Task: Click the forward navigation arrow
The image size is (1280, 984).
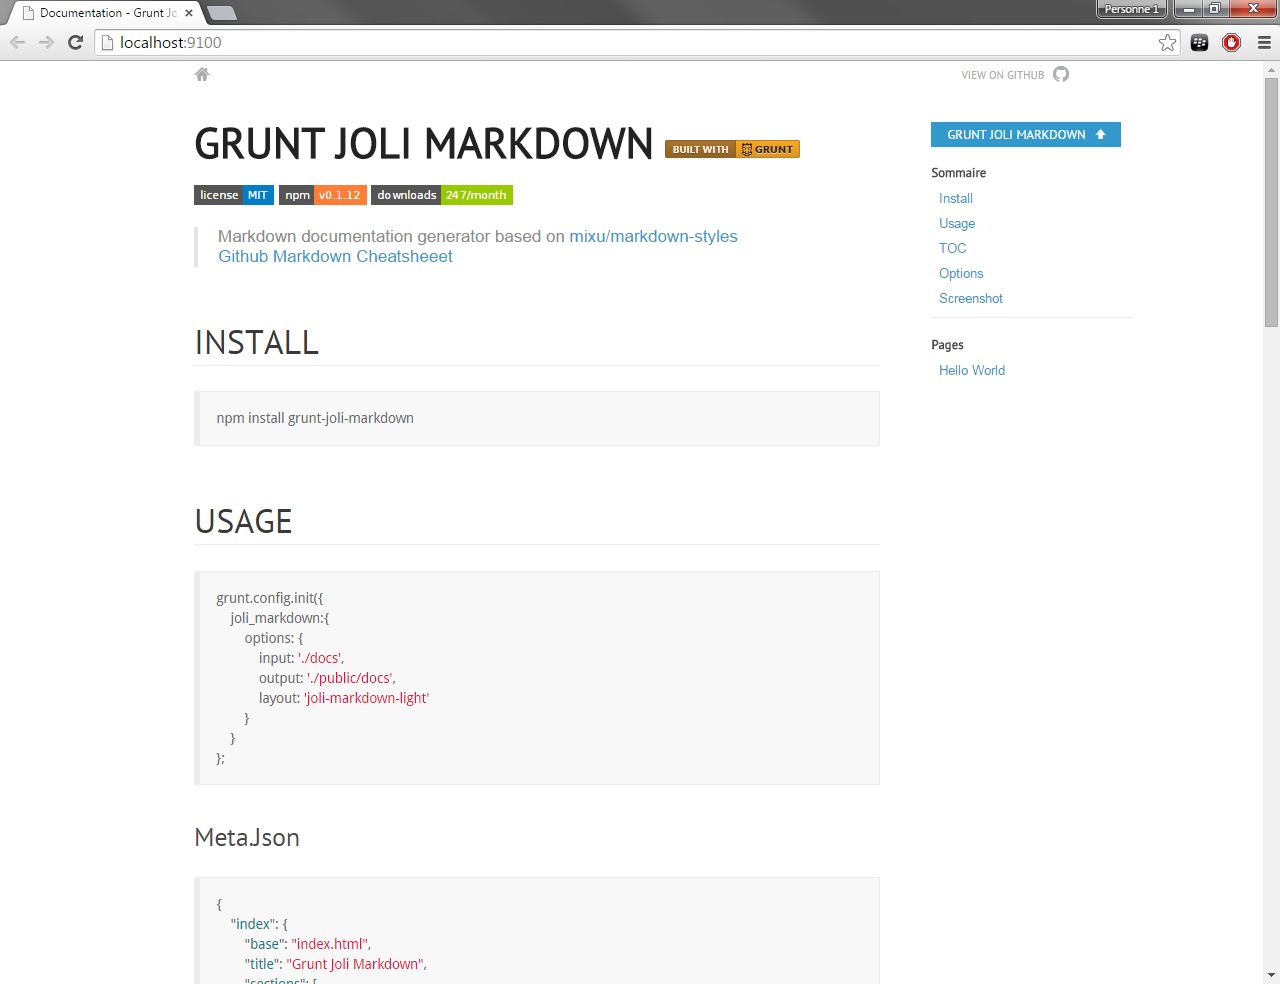Action: coord(45,42)
